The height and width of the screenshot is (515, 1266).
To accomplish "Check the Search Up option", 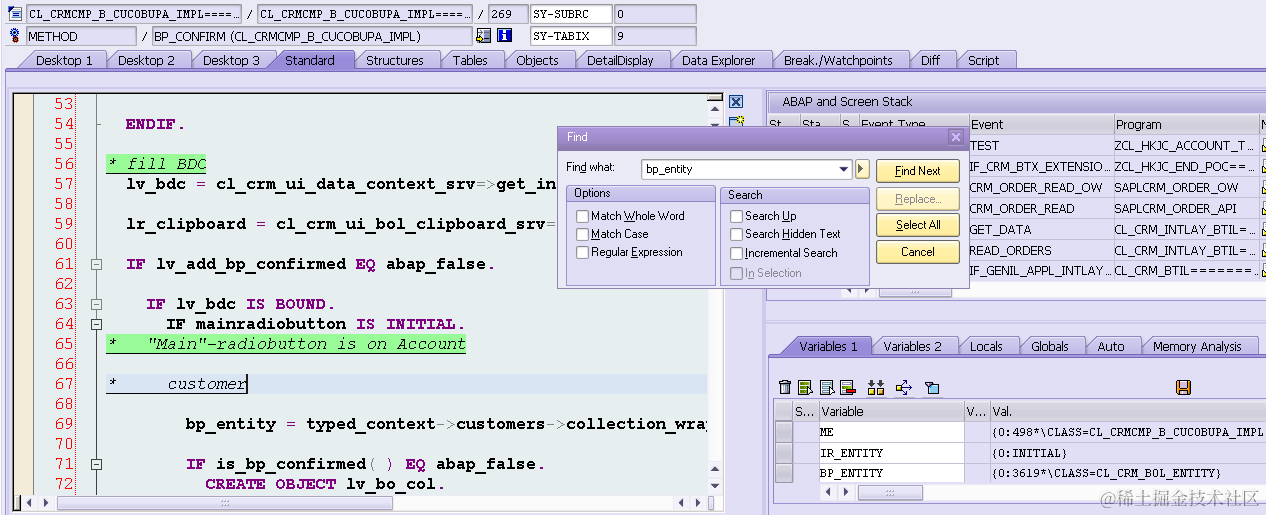I will [737, 216].
